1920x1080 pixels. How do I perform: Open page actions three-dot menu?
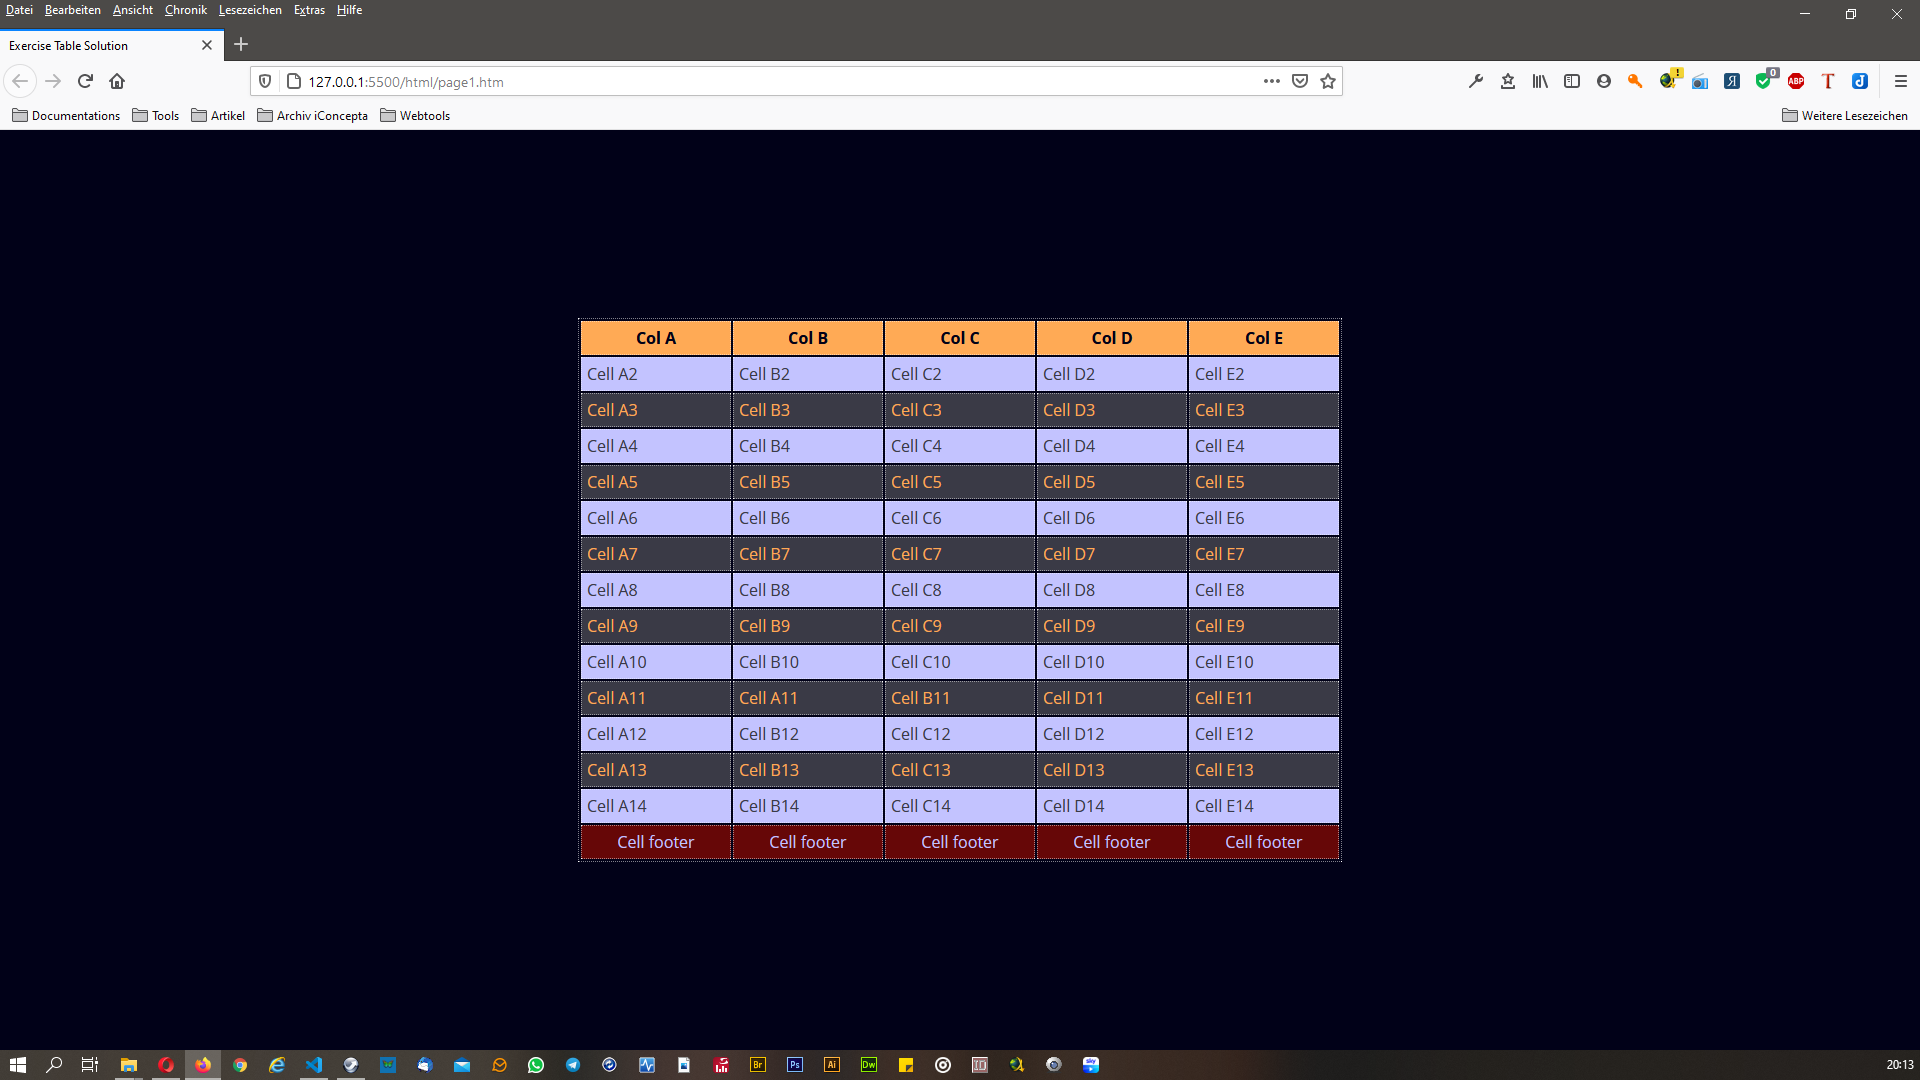click(1272, 81)
